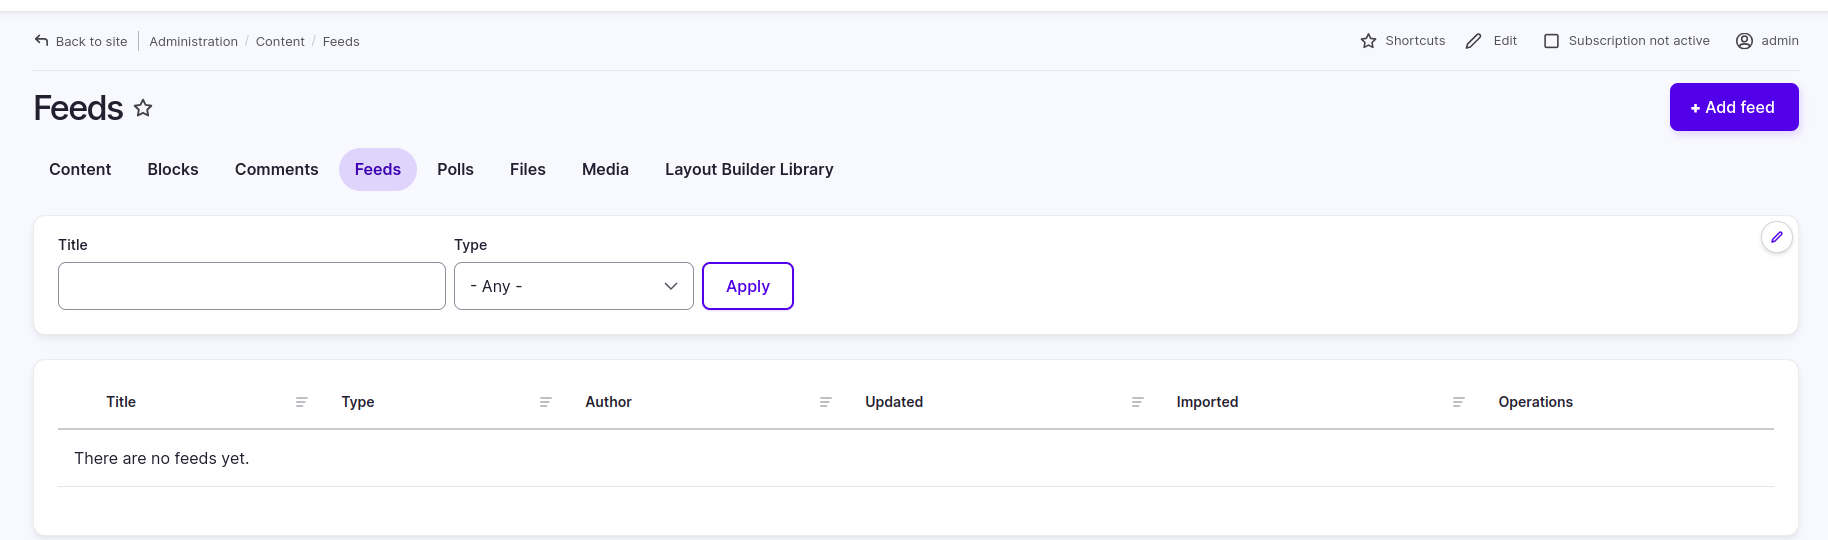Open the Layout Builder Library tab
The height and width of the screenshot is (540, 1828).
tap(749, 169)
